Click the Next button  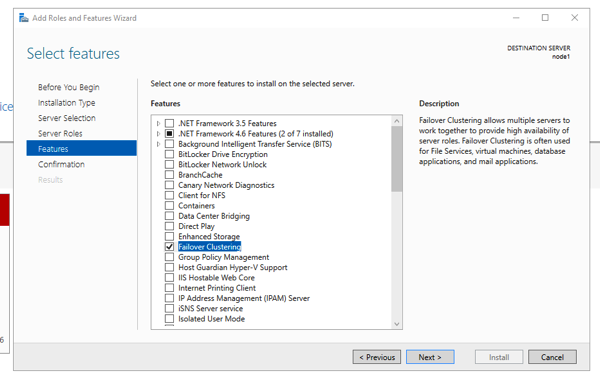point(430,357)
